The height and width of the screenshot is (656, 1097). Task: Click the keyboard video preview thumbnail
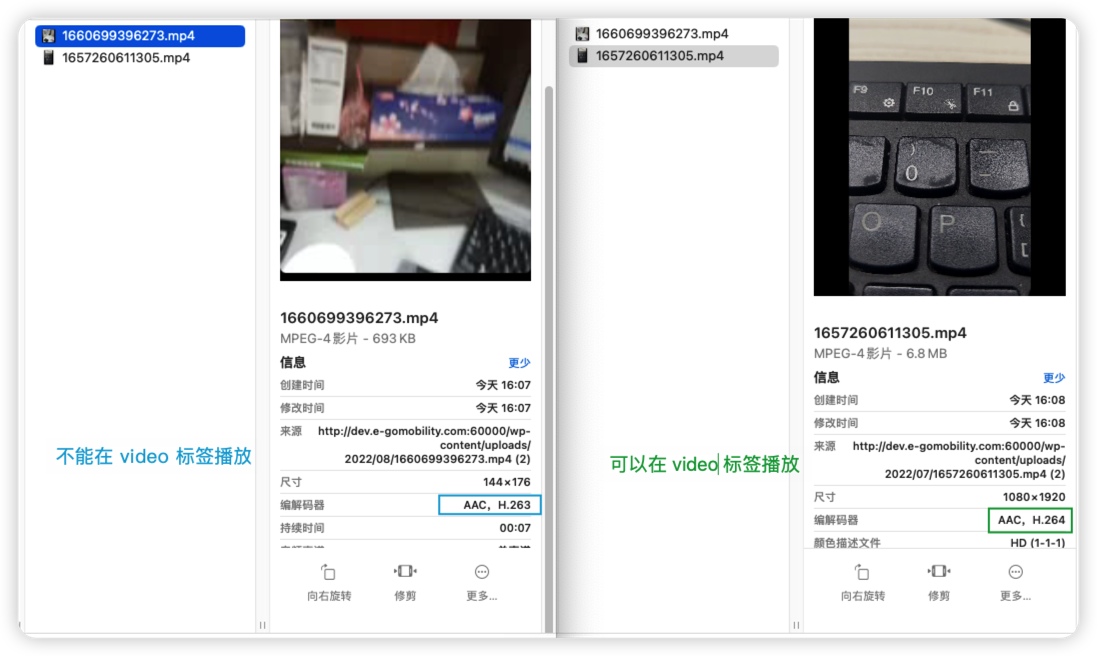point(940,157)
